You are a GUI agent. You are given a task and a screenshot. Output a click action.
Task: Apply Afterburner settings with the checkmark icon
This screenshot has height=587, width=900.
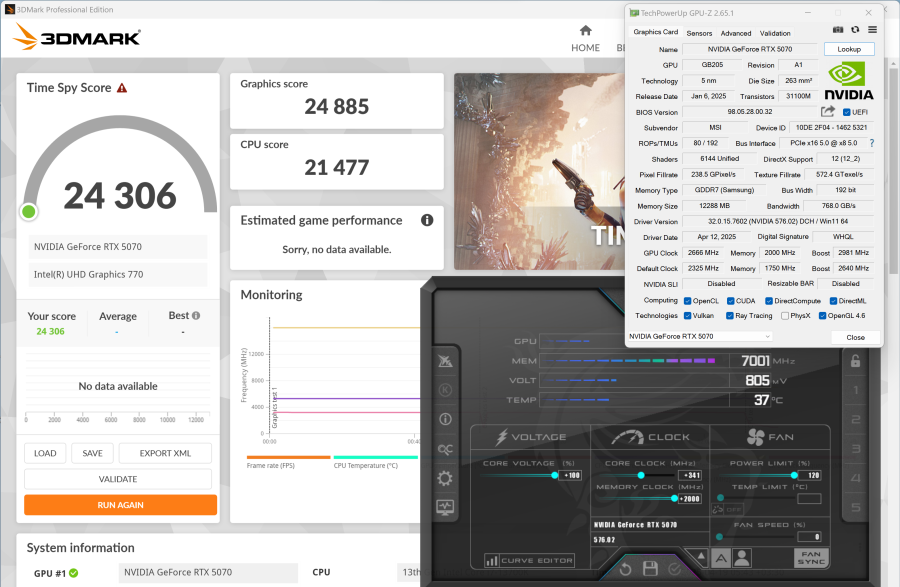[x=675, y=569]
